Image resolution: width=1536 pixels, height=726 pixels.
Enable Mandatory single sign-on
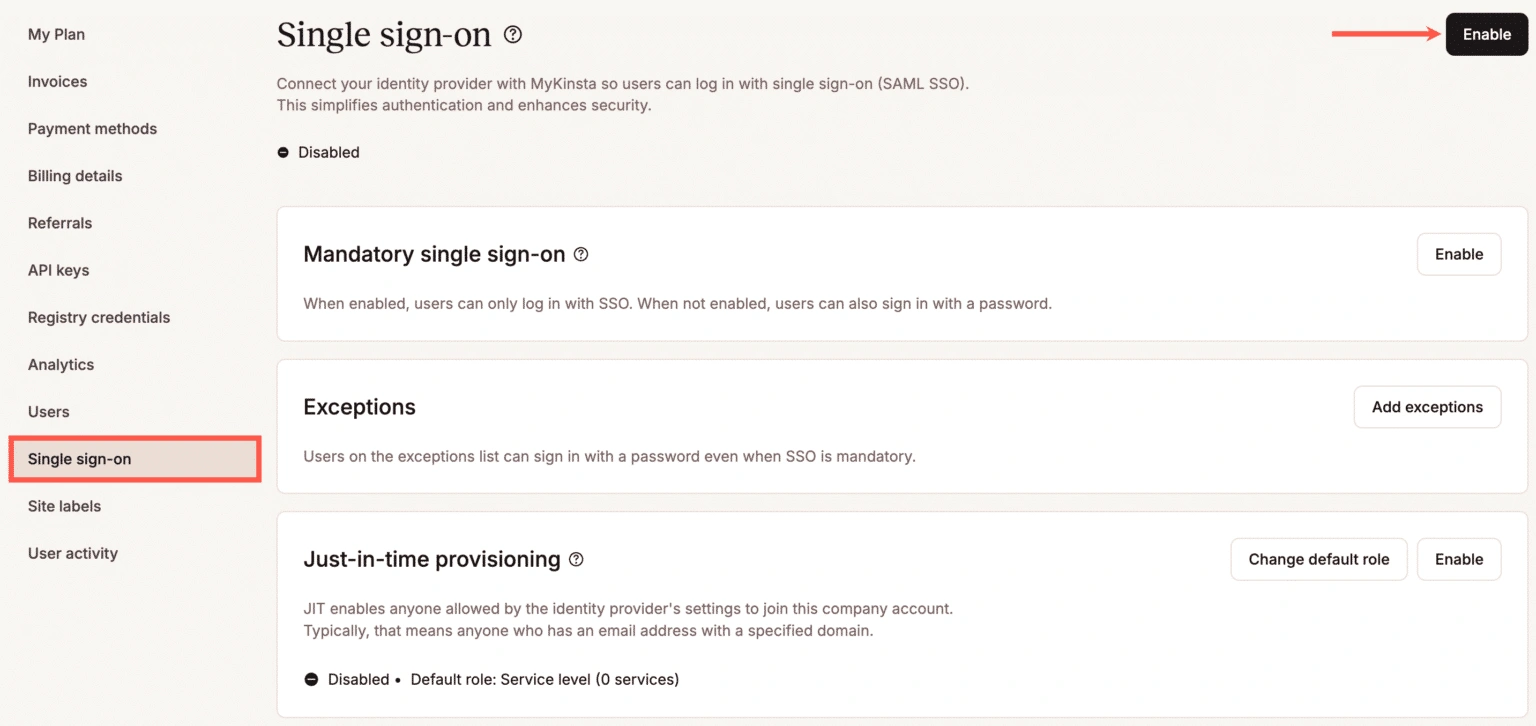coord(1458,254)
